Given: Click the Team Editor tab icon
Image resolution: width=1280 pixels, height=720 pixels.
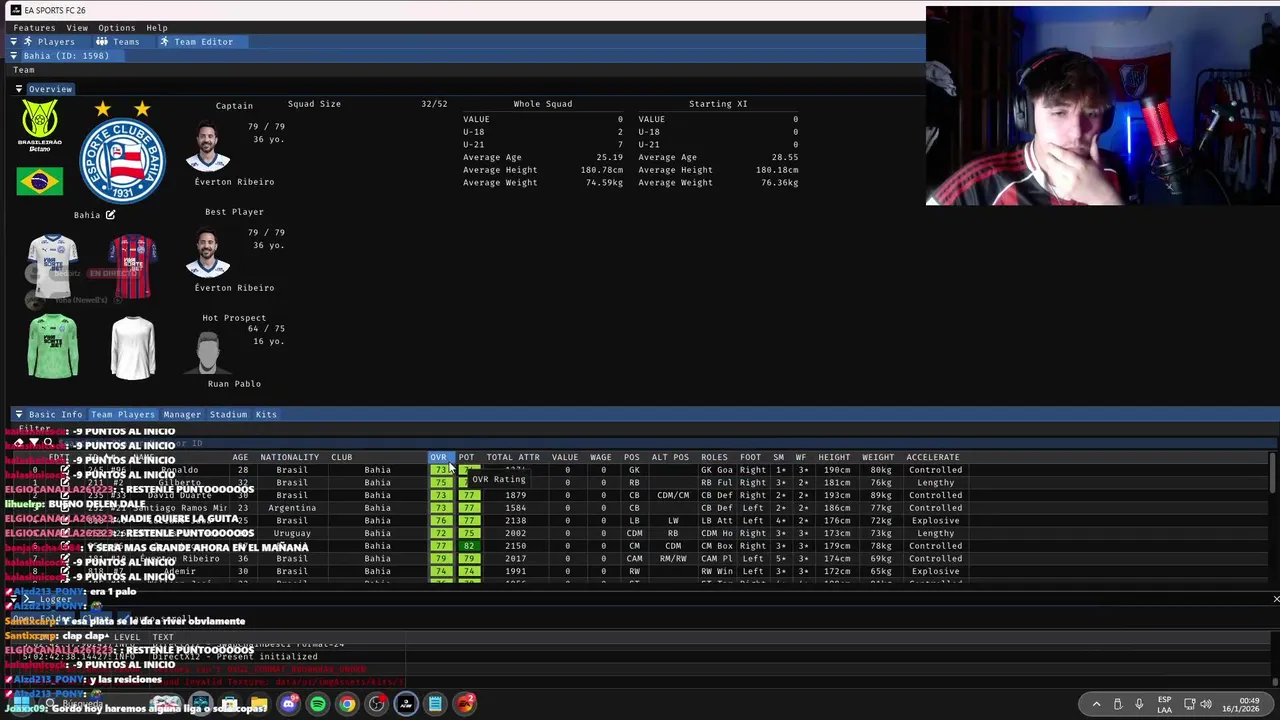Looking at the screenshot, I should (x=165, y=42).
